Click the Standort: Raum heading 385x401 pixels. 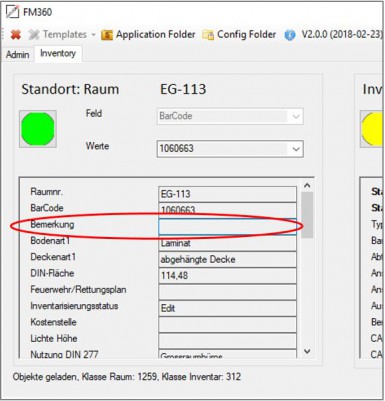(x=70, y=89)
